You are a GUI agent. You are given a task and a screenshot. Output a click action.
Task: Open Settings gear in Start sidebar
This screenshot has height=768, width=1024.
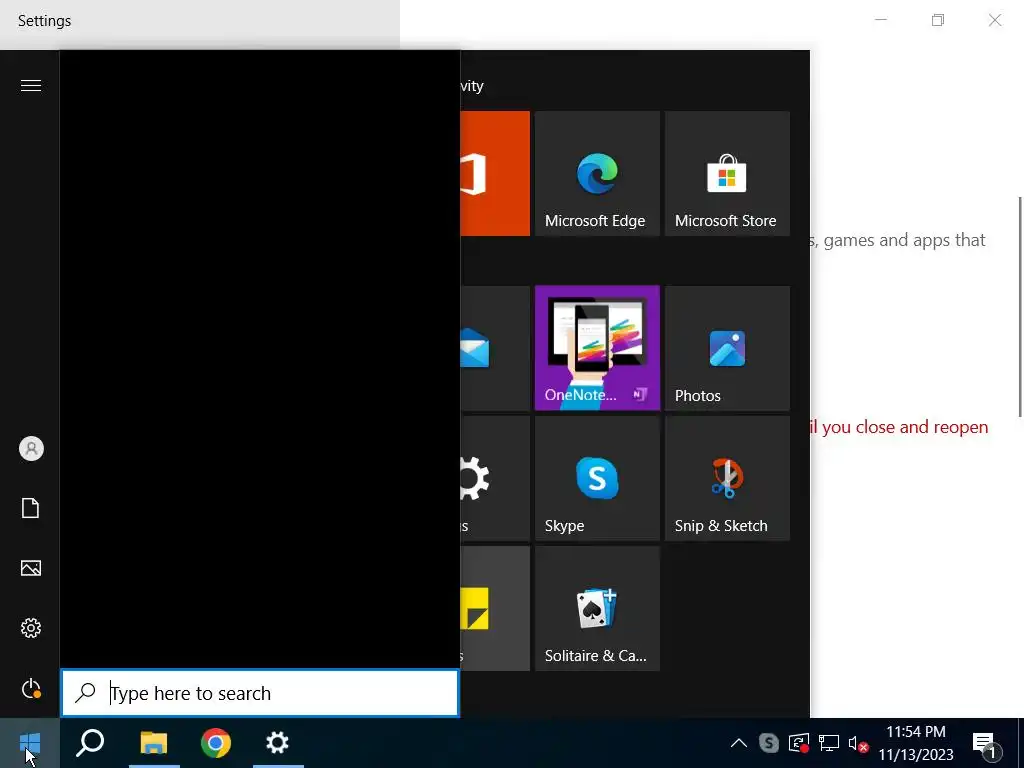click(31, 628)
